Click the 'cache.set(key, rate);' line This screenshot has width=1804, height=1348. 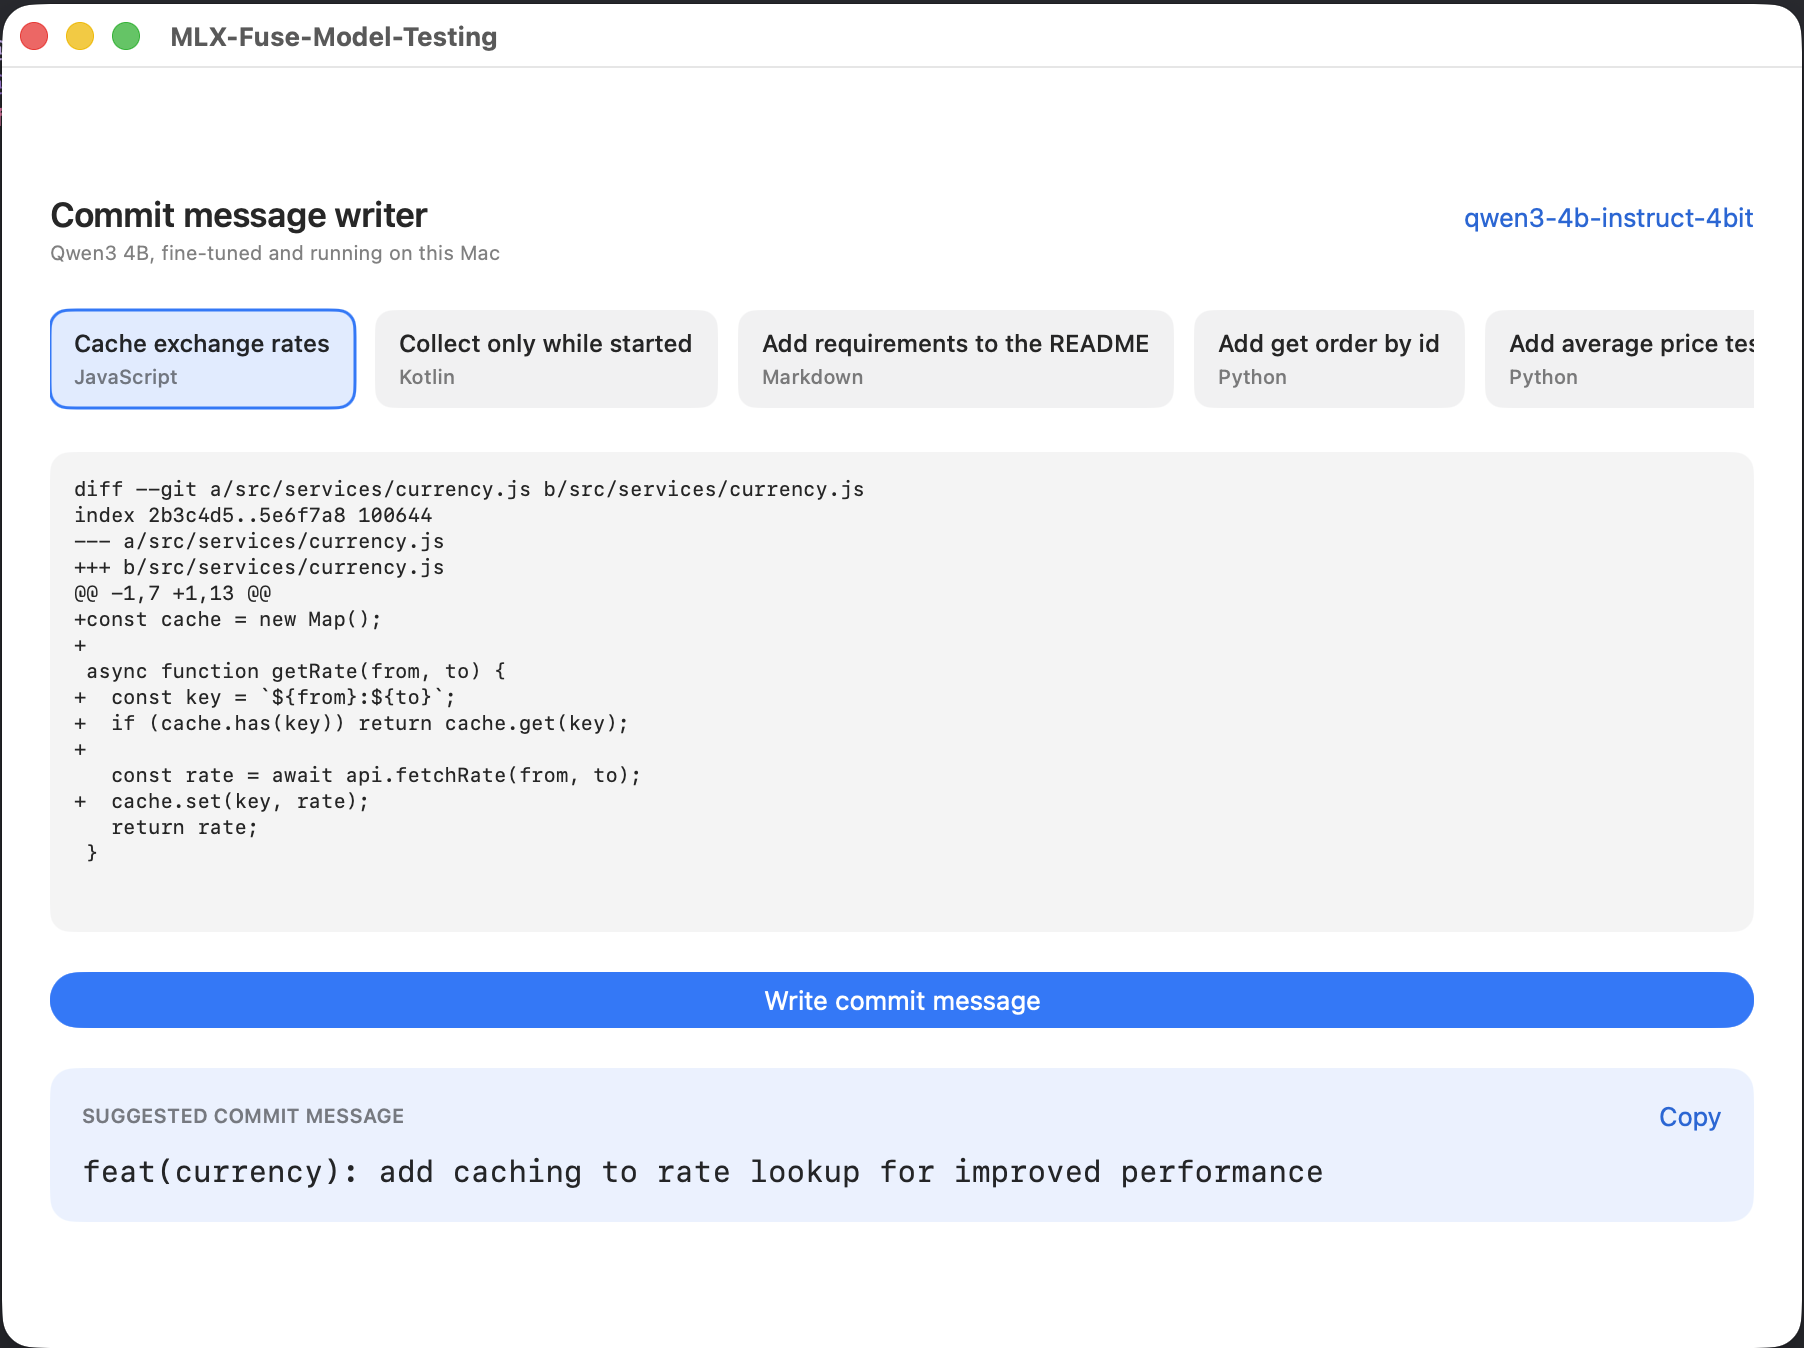pos(221,801)
